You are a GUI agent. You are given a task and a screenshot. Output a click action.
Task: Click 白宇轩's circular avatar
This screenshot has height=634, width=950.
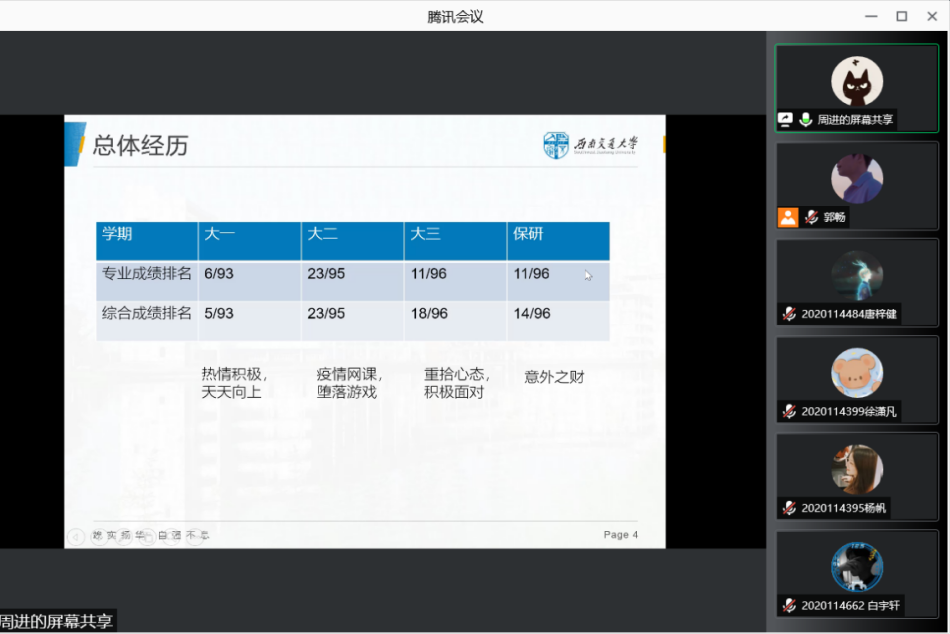tap(857, 567)
